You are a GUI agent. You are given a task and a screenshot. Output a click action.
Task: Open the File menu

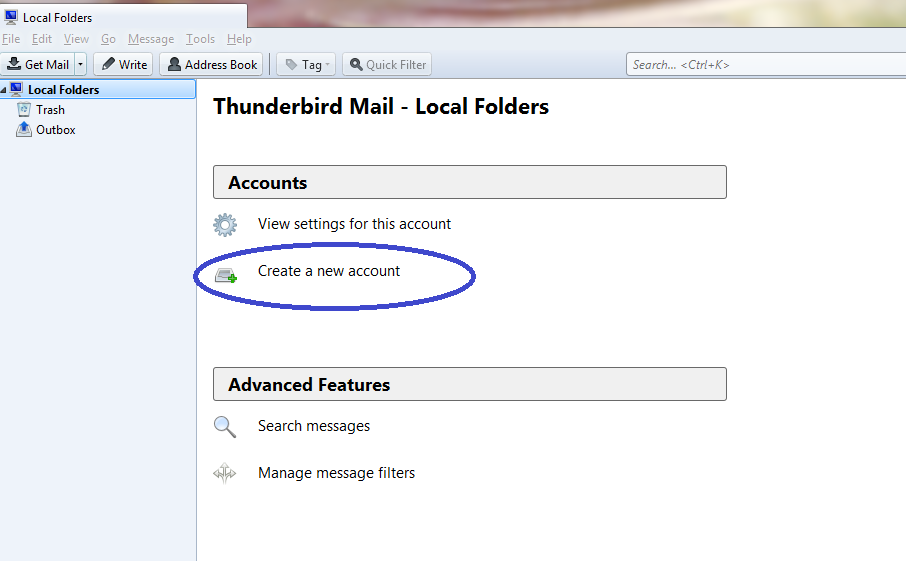(11, 39)
